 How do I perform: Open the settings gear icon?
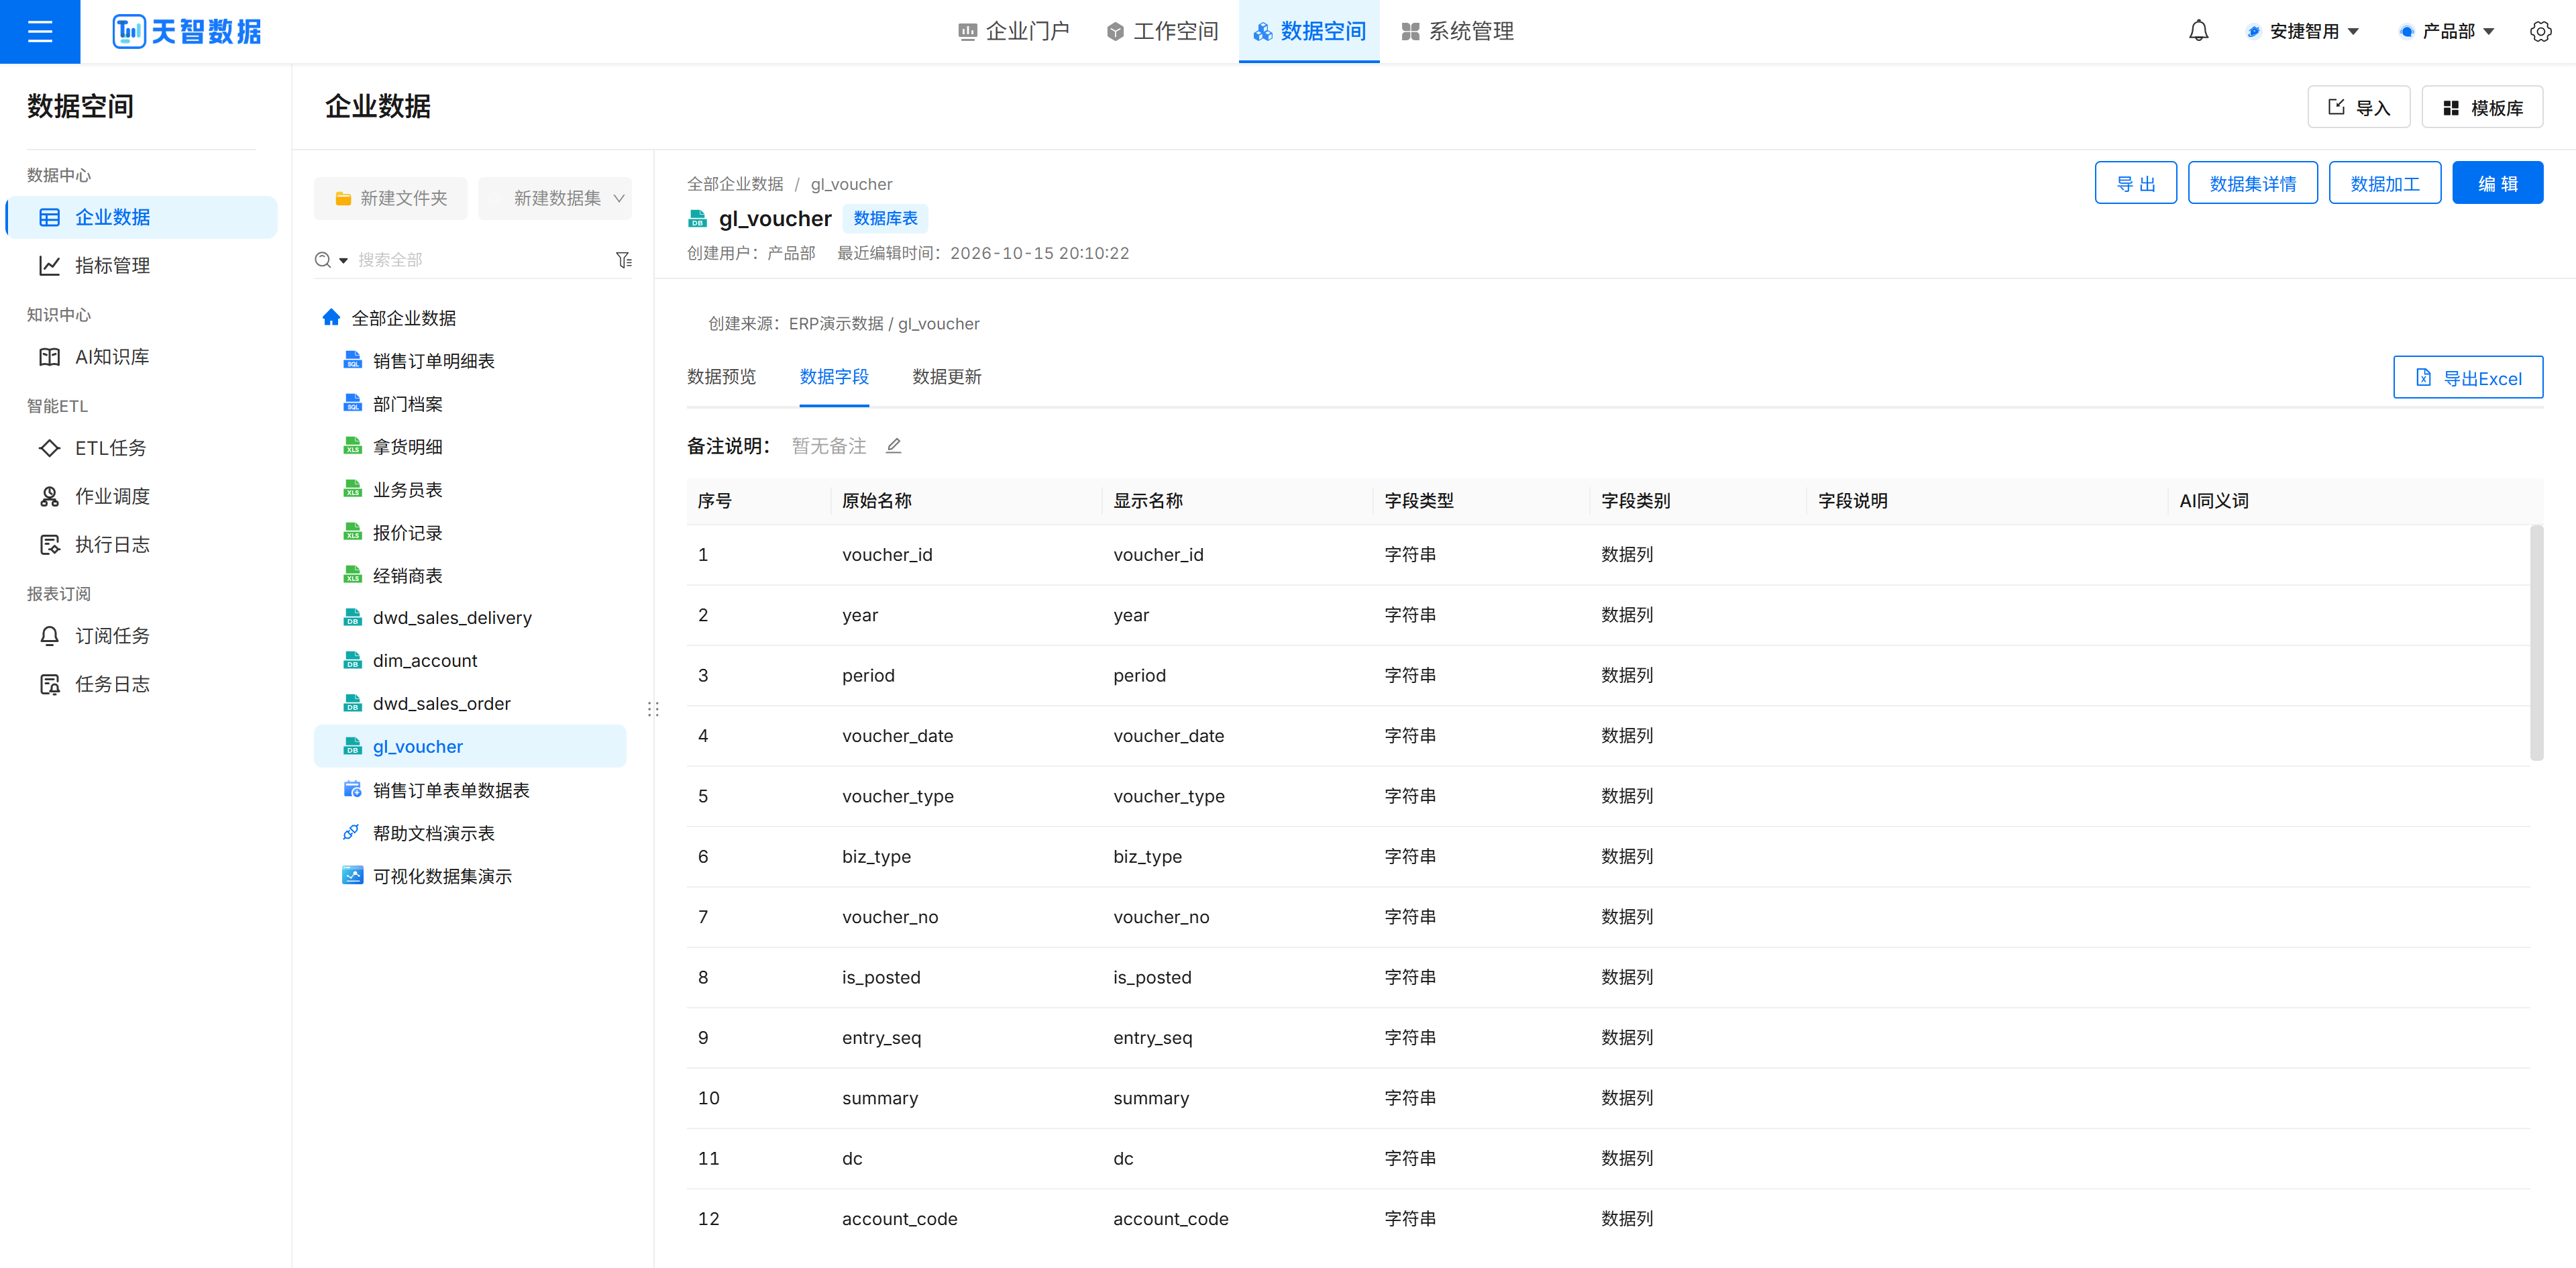coord(2540,31)
